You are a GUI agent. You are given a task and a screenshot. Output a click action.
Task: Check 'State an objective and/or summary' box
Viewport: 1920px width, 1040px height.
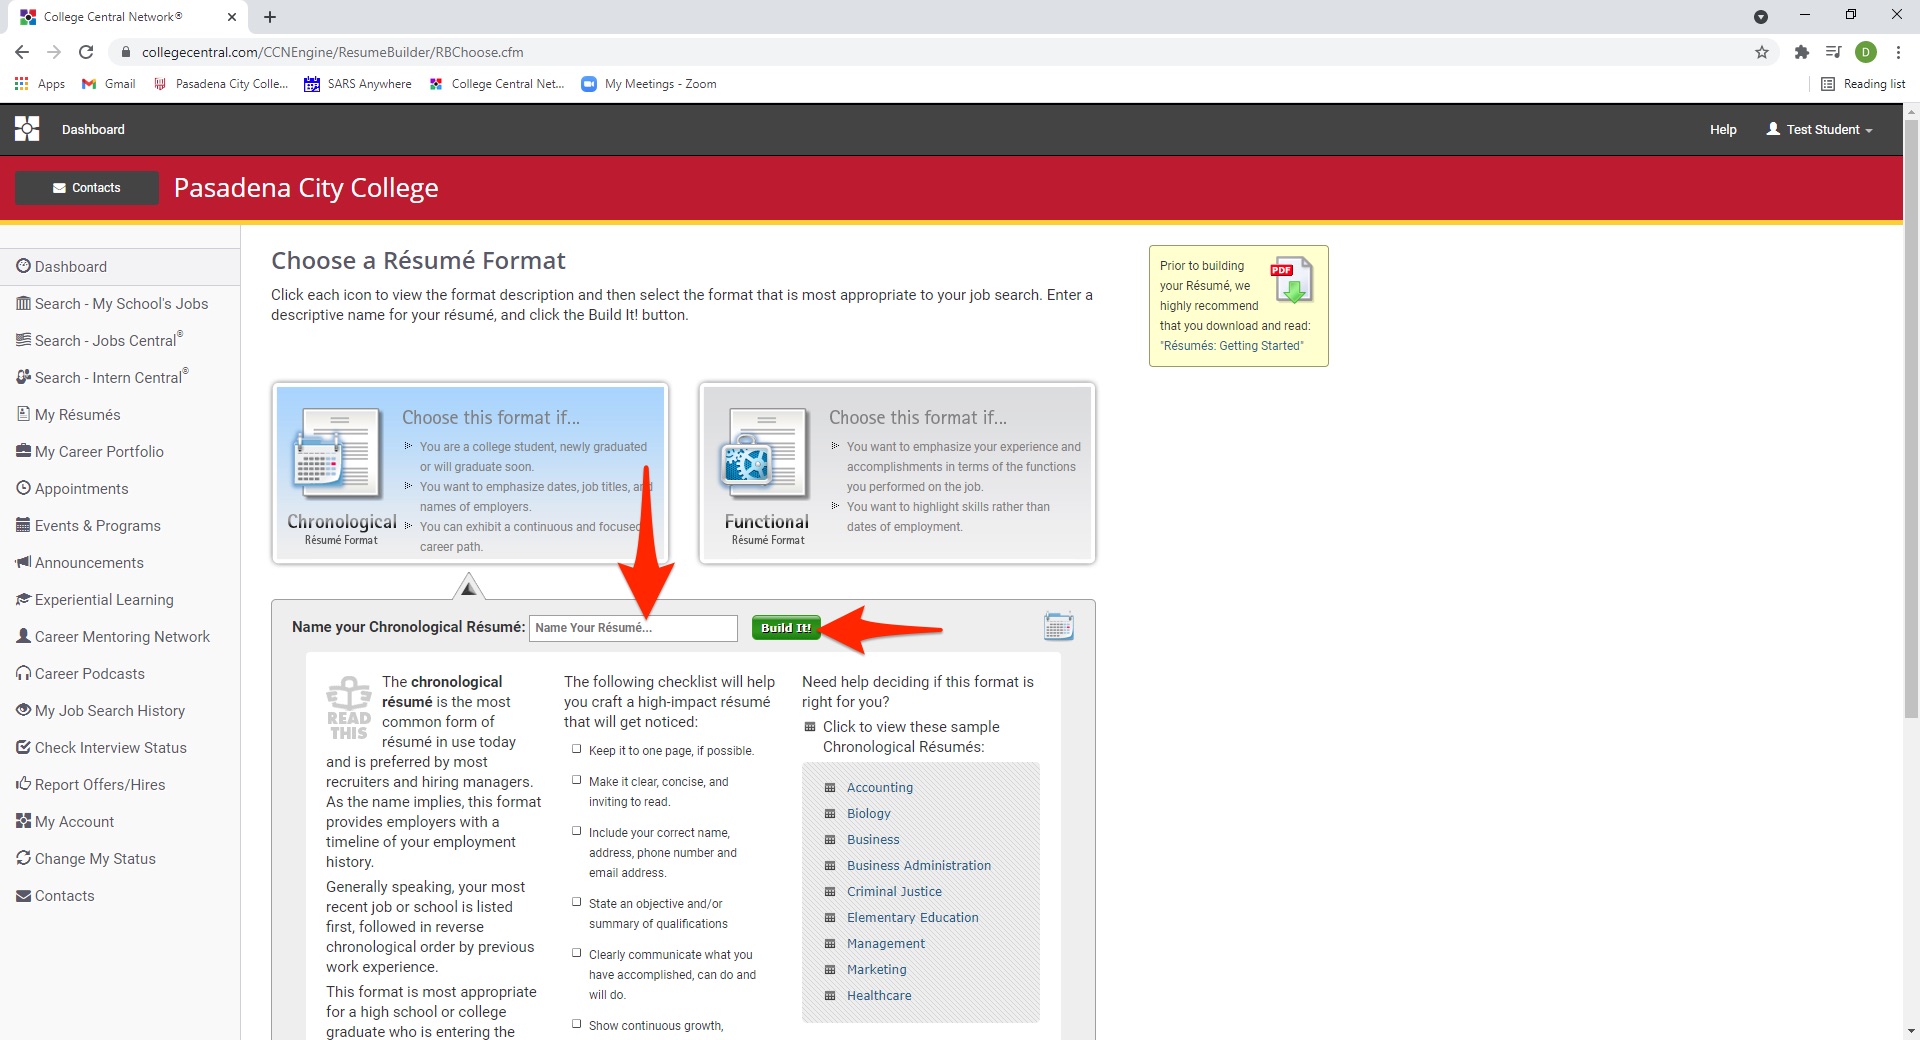coord(576,902)
